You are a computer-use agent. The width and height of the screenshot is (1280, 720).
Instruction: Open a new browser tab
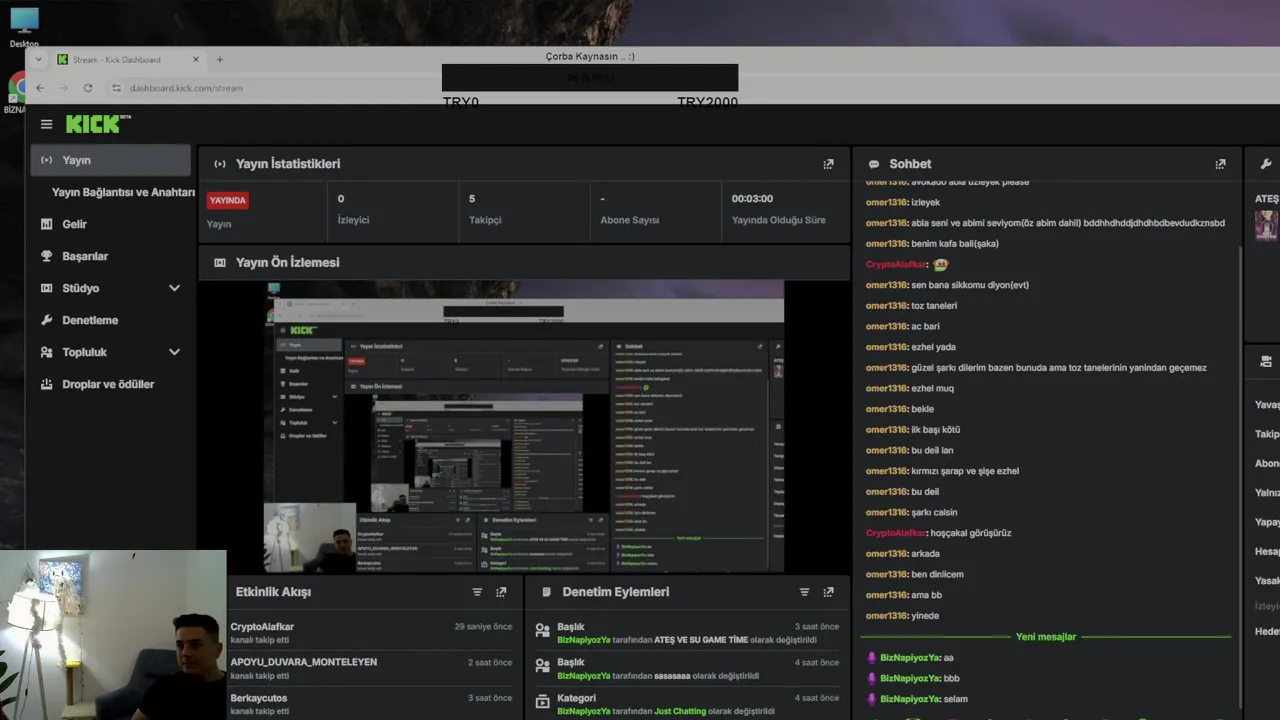220,60
